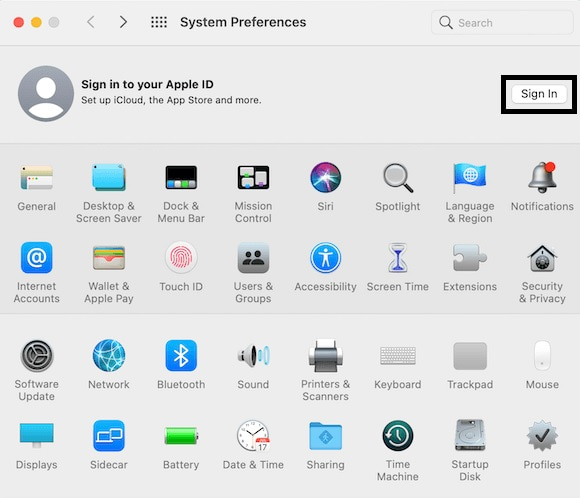Go back with the left arrow

pos(91,22)
